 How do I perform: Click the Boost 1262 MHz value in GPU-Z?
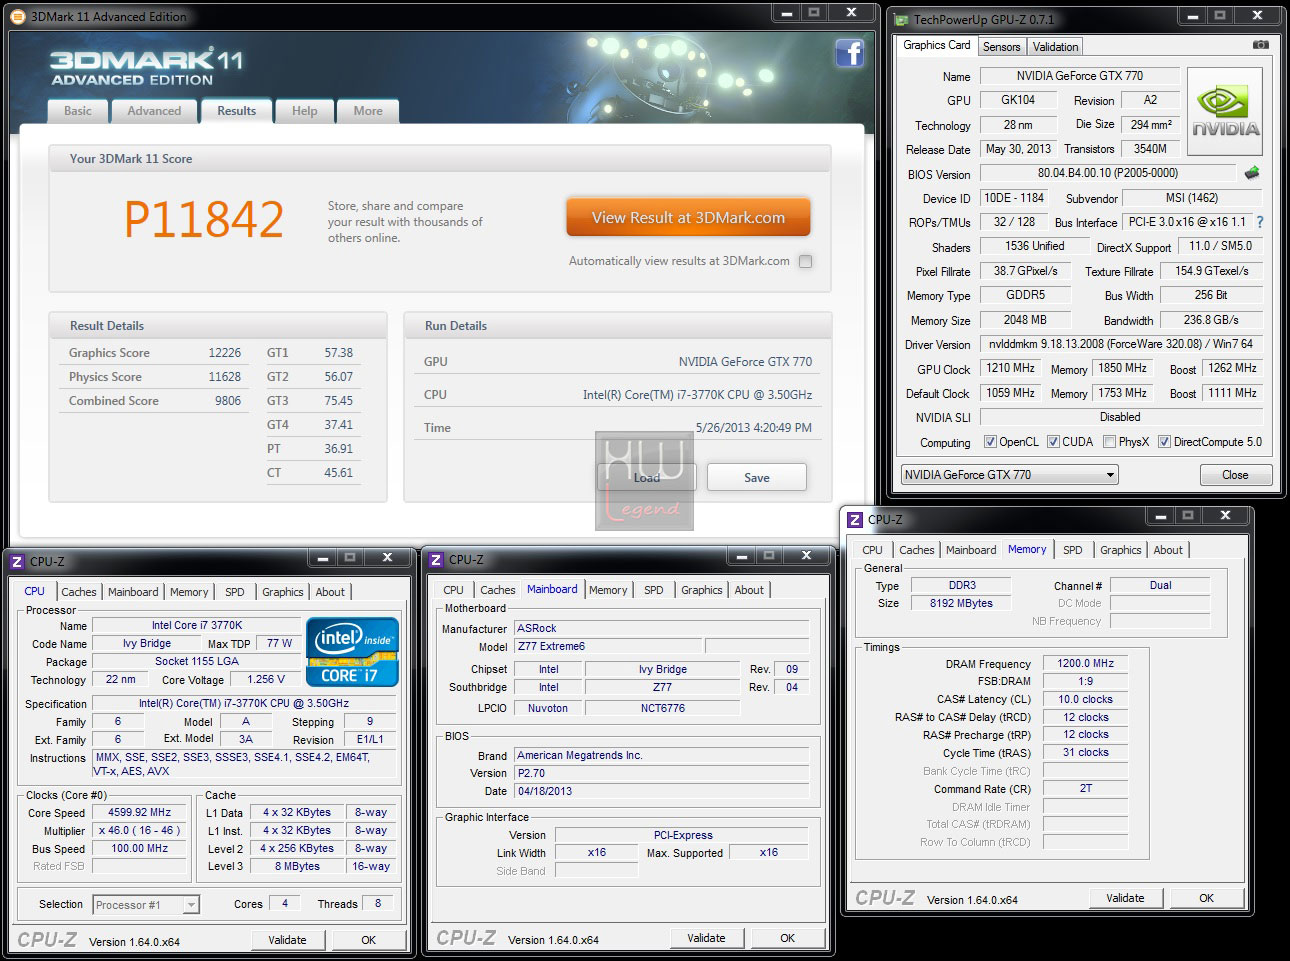[1231, 368]
